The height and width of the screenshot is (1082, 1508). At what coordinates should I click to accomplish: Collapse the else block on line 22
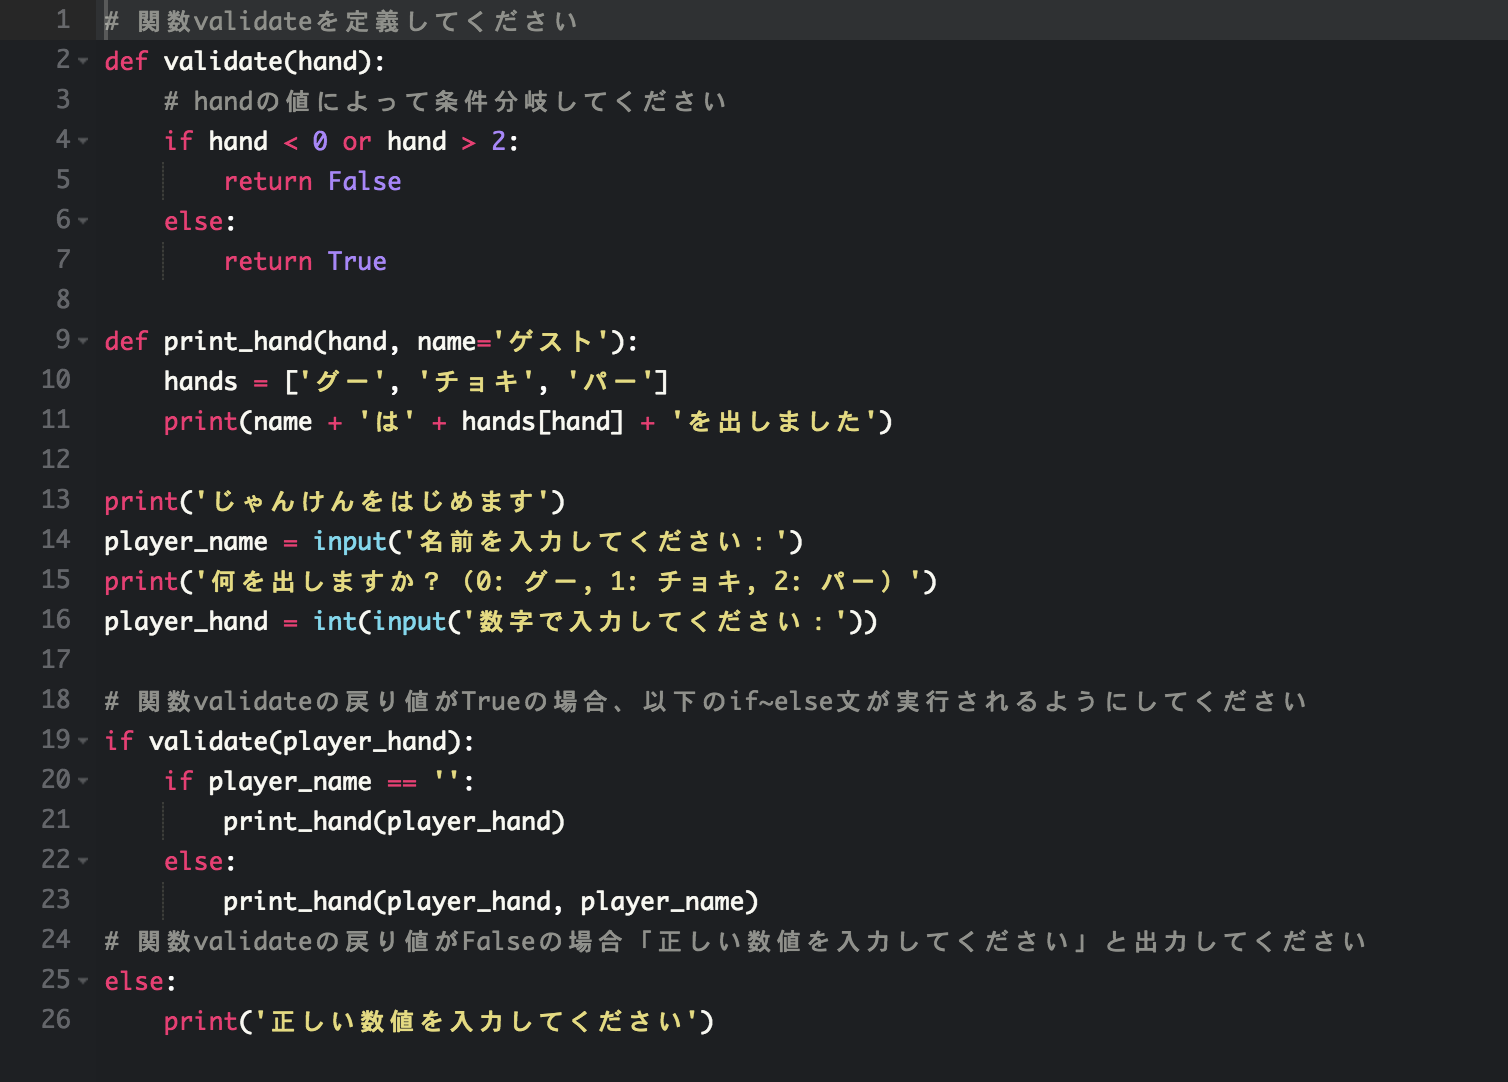(82, 861)
